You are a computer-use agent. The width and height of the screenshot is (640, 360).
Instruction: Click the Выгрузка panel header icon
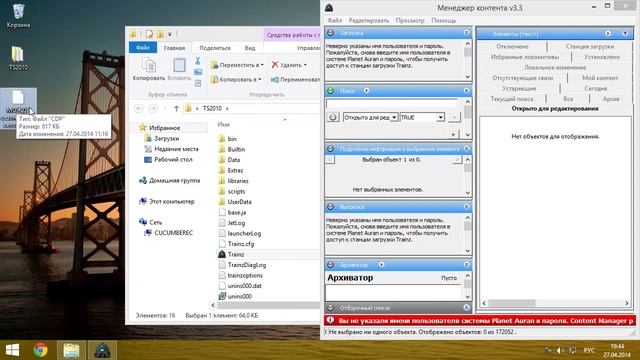point(330,207)
